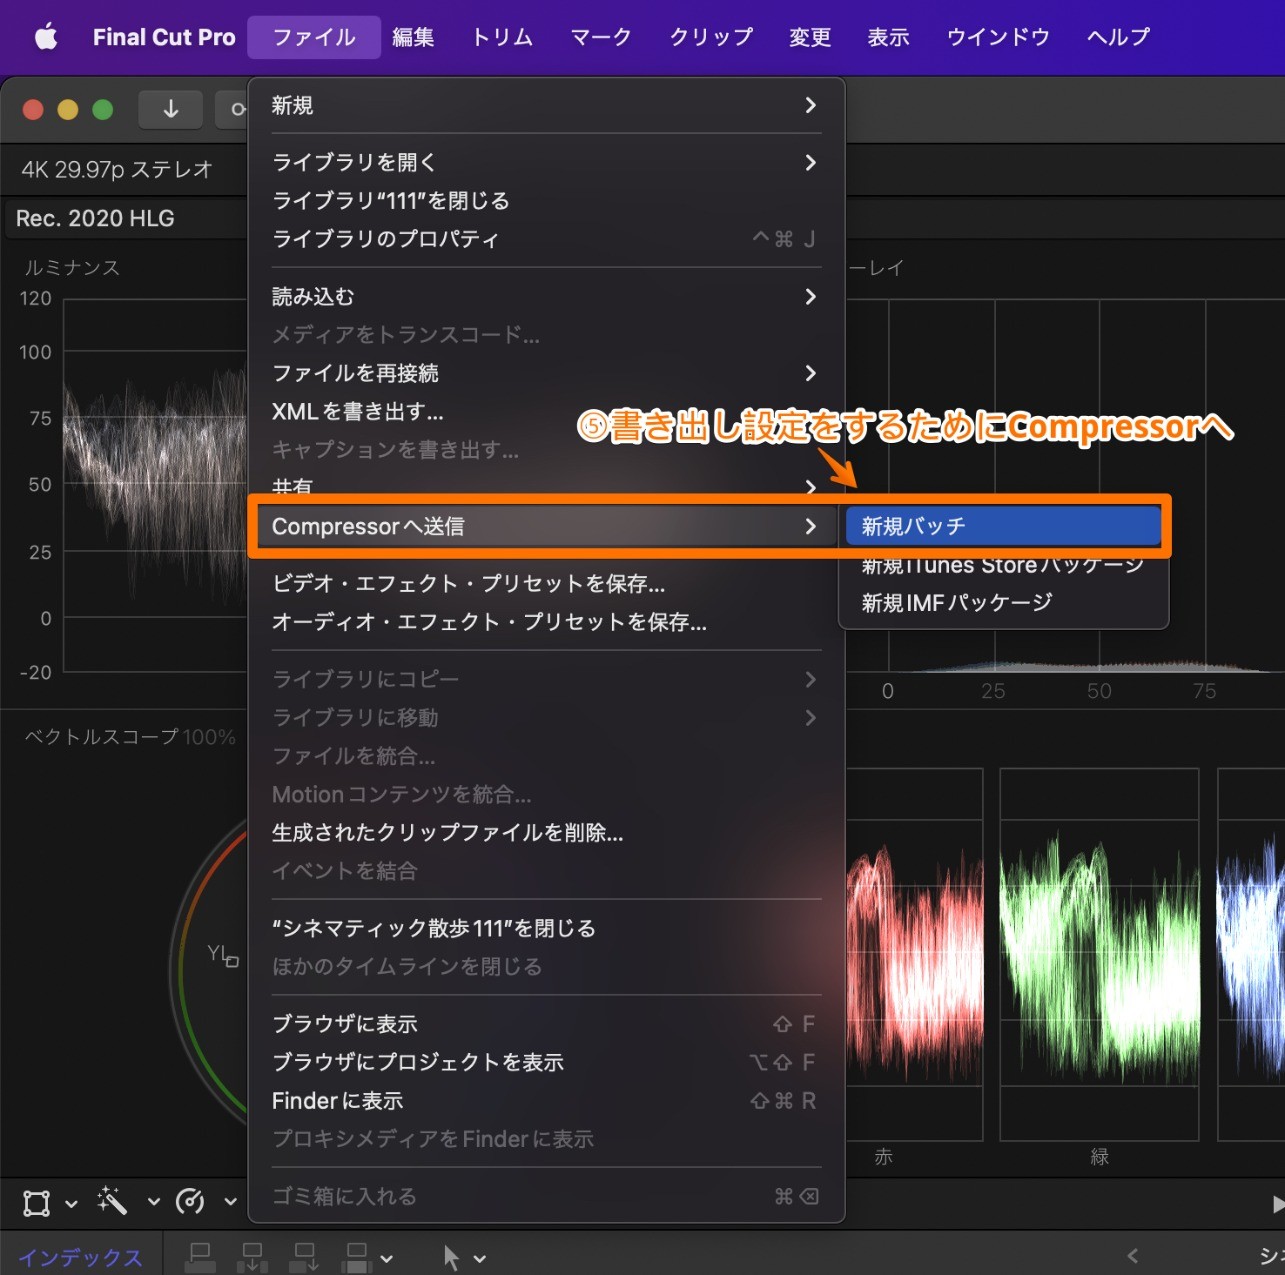Click the append clip icon
This screenshot has height=1275, width=1285.
tap(304, 1257)
